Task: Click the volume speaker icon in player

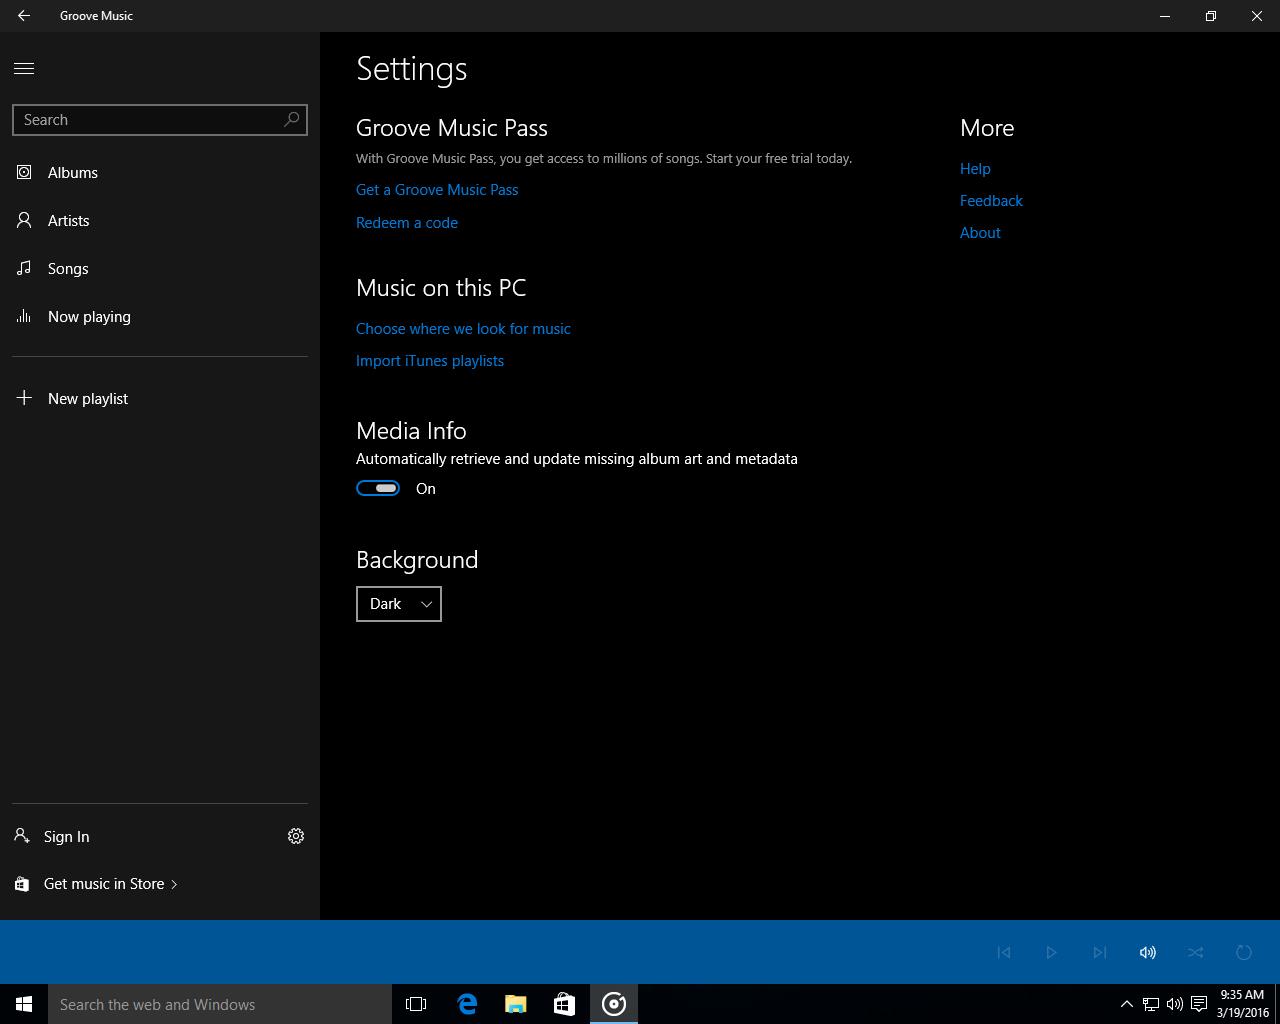Action: tap(1148, 952)
